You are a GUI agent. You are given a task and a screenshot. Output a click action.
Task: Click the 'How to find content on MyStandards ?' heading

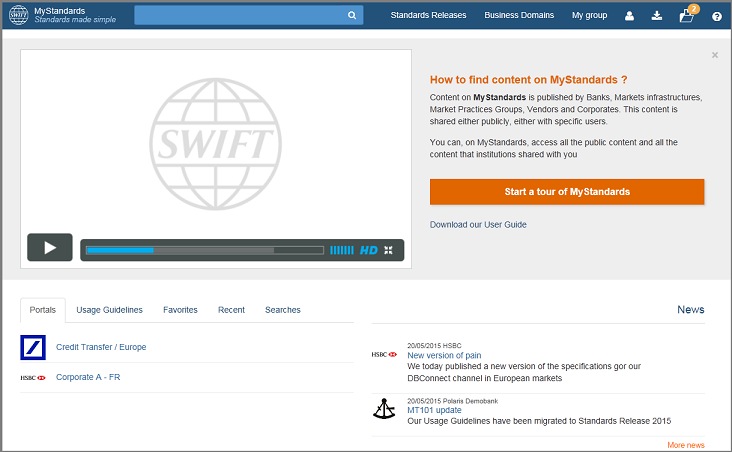[528, 80]
